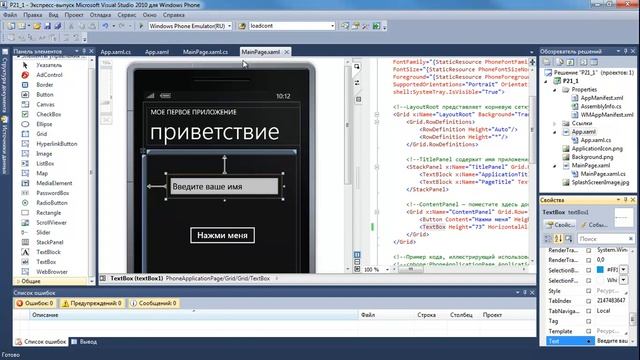This screenshot has height=360, width=640.
Task: Click the Нажми меня button in designer
Action: 222,235
